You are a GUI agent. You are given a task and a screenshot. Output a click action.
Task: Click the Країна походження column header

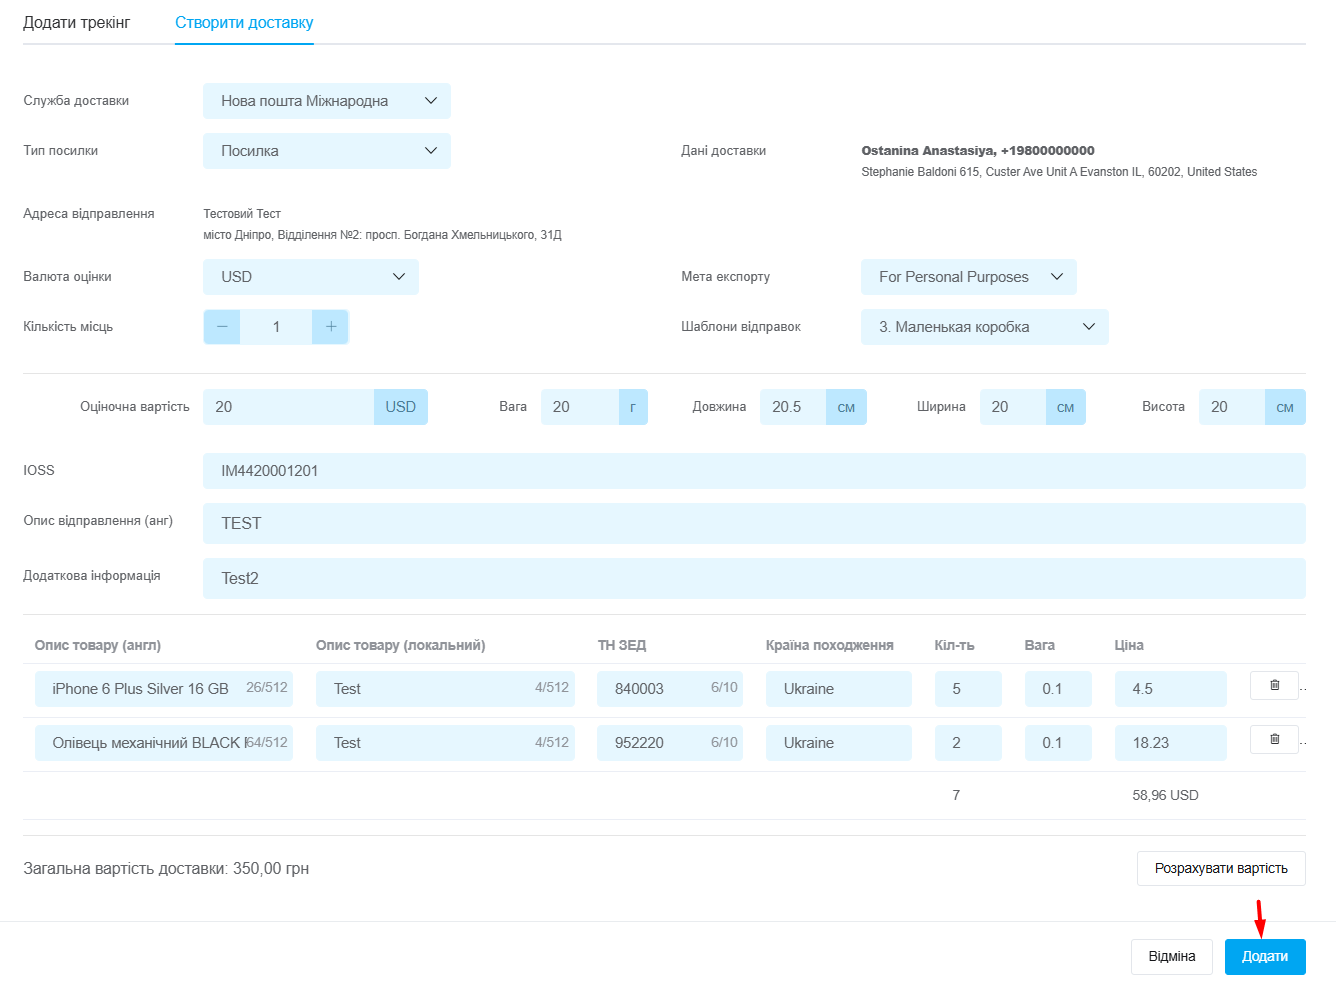click(x=830, y=645)
